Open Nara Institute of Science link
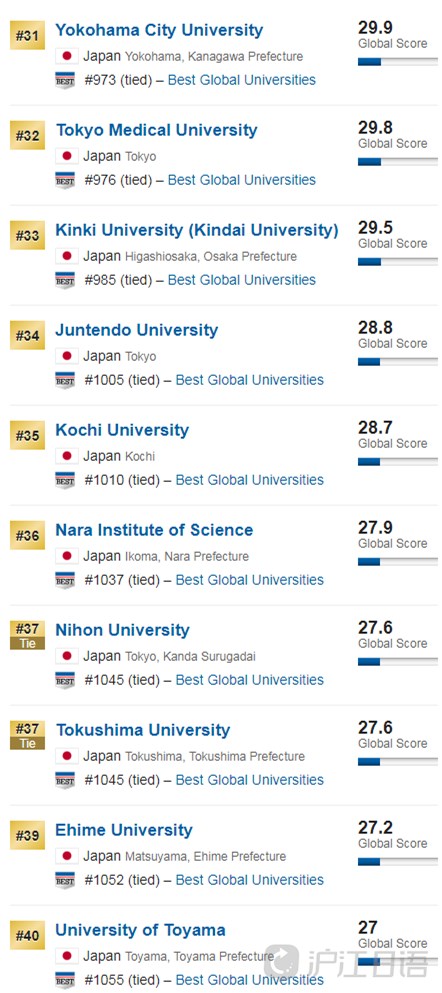Image resolution: width=442 pixels, height=993 pixels. click(154, 530)
